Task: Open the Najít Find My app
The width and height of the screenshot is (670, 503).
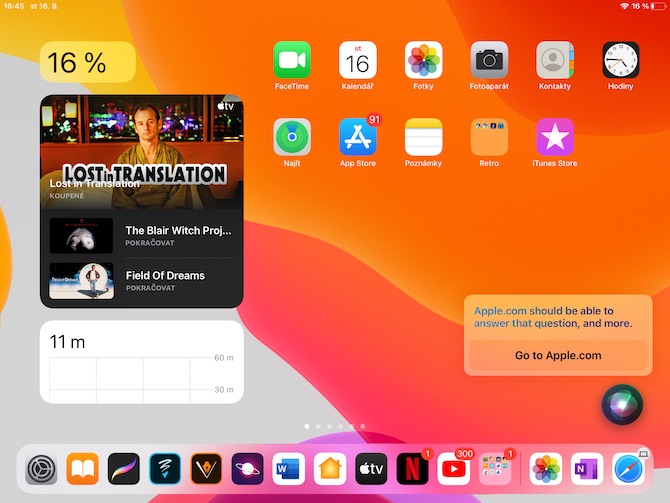Action: (292, 137)
